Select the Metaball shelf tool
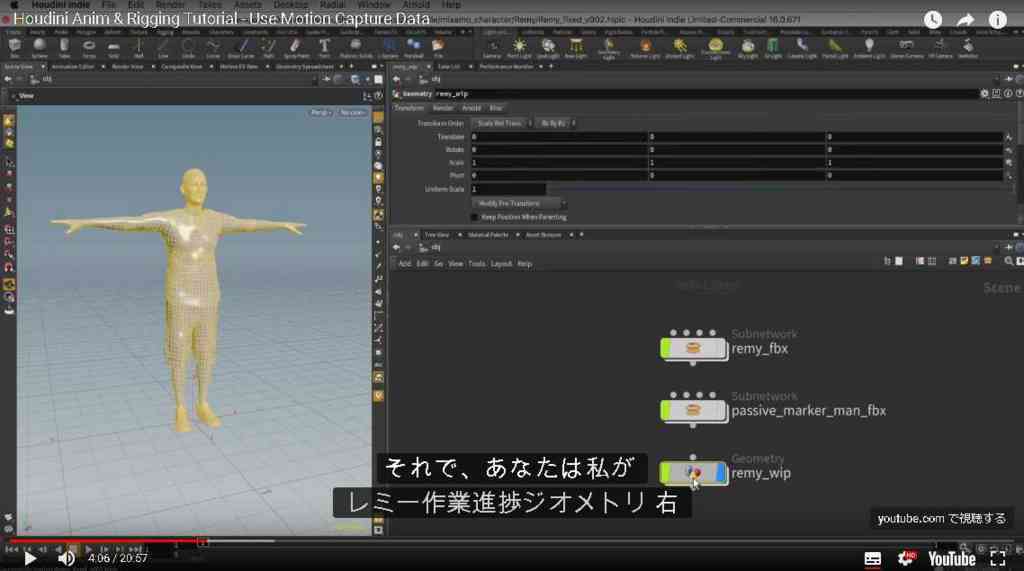 pos(413,47)
